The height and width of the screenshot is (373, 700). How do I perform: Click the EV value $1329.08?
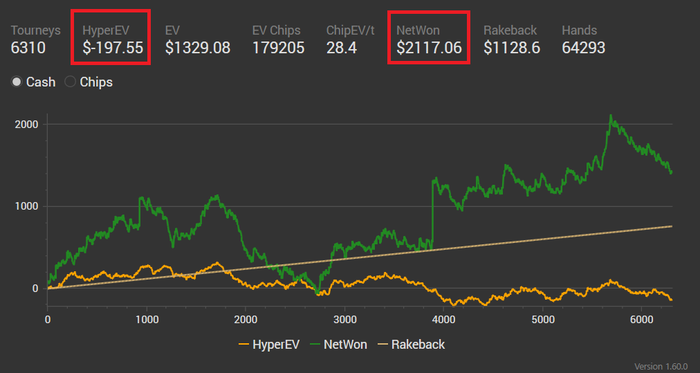[x=198, y=48]
